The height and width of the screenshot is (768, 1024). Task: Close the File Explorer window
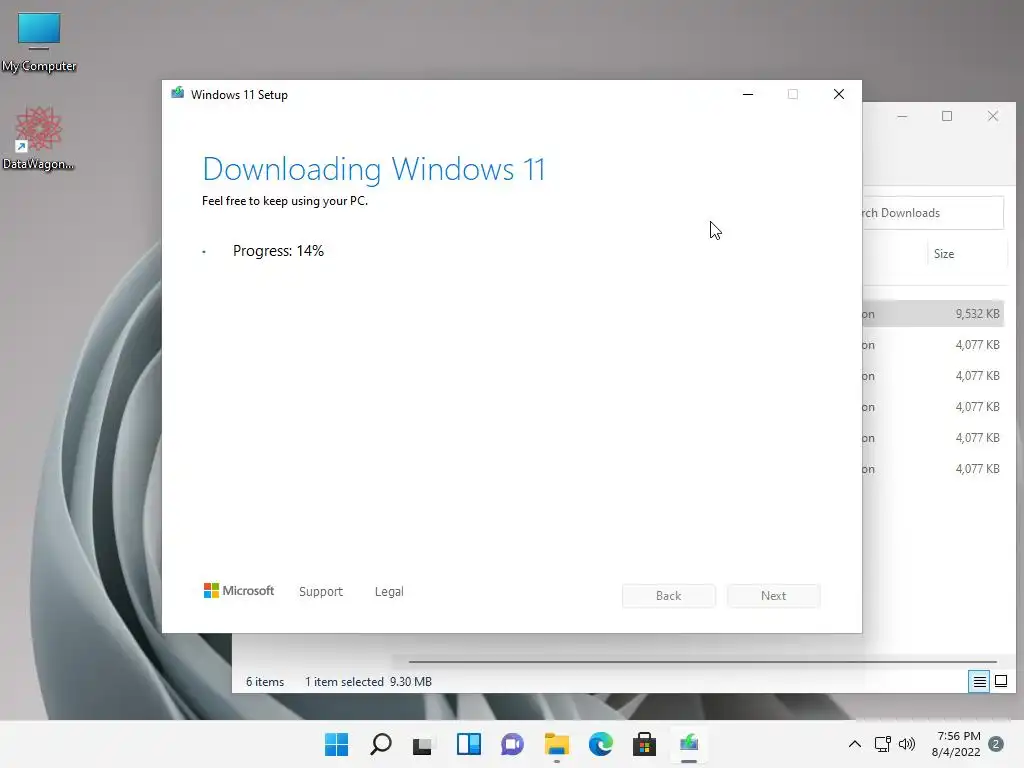[x=993, y=116]
